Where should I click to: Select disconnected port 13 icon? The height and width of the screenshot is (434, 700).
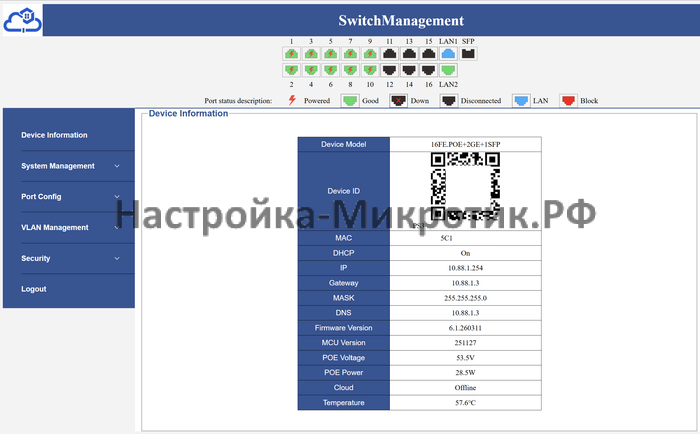pyautogui.click(x=409, y=54)
